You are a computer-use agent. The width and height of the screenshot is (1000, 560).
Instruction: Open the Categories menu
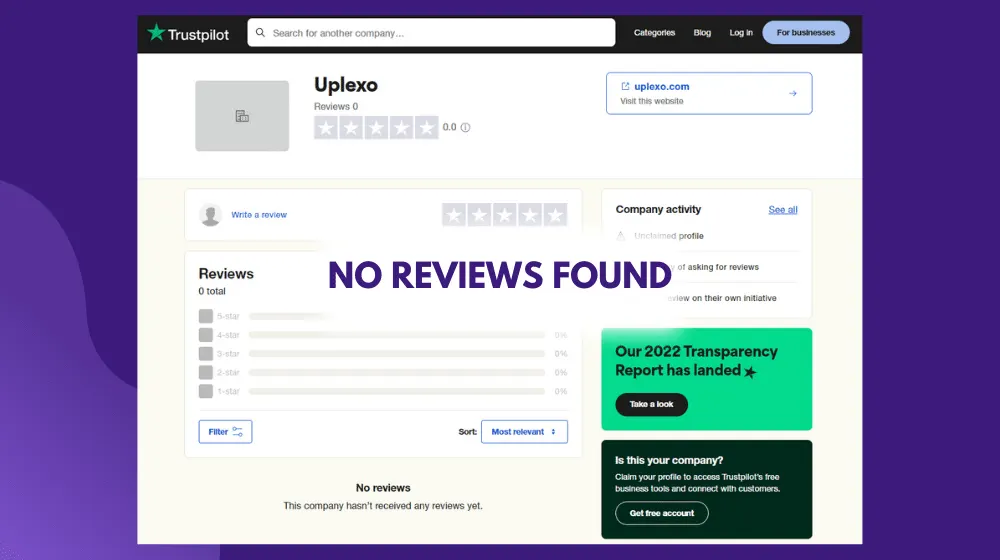click(x=654, y=33)
